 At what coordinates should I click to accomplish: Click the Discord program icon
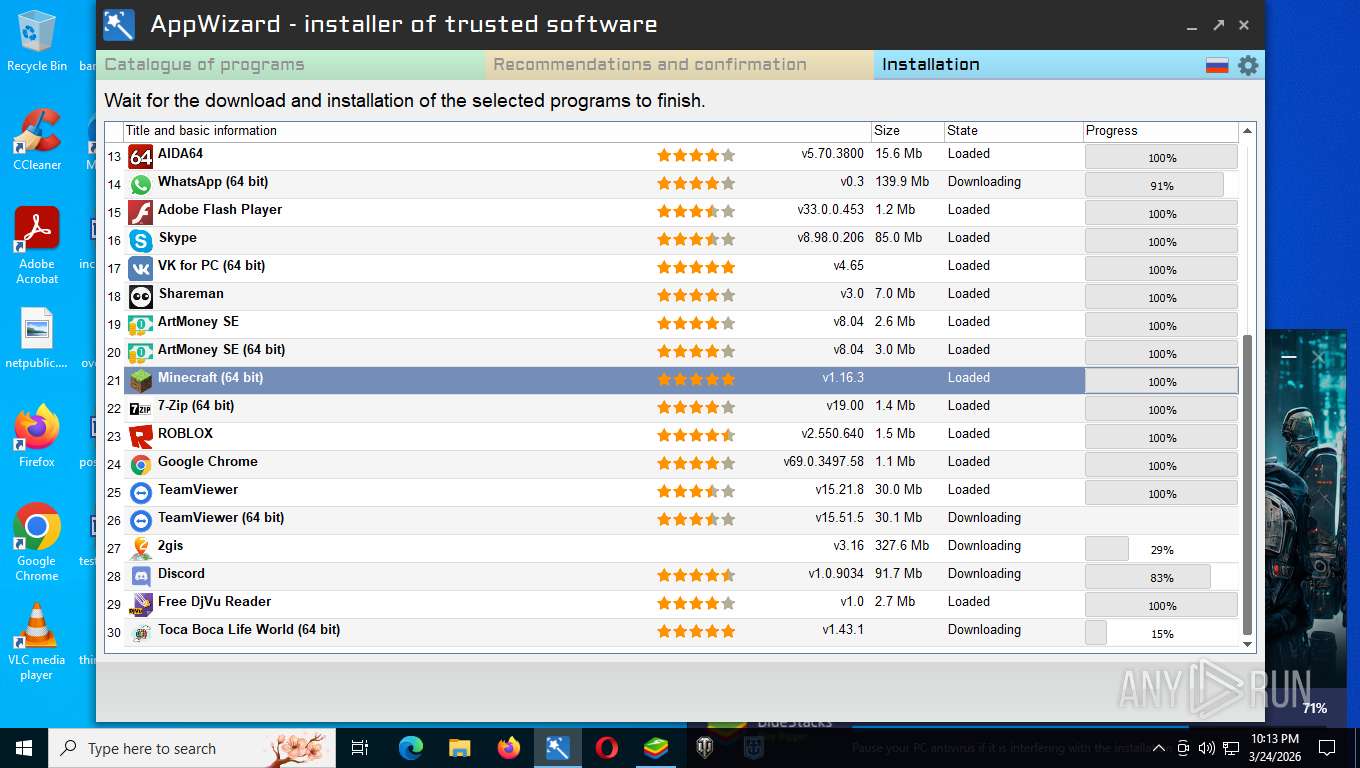(141, 576)
